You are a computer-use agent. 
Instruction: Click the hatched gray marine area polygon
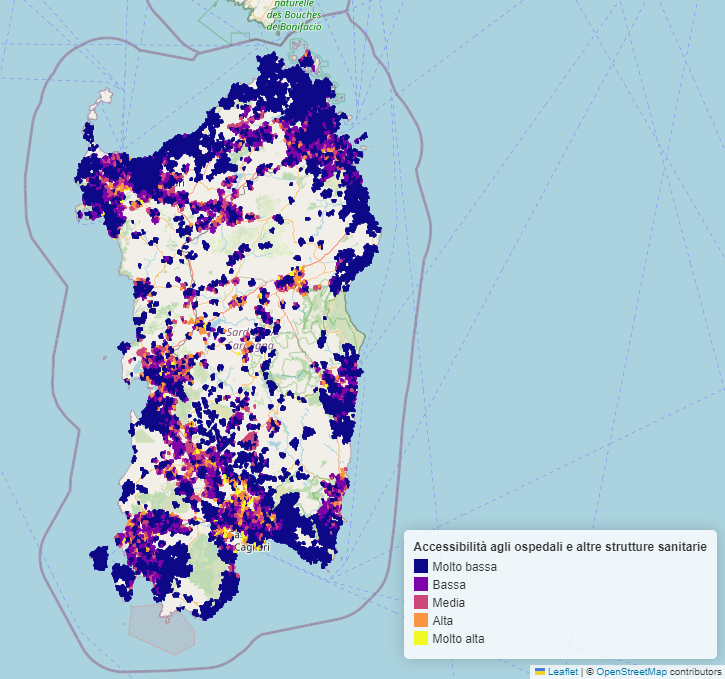tap(162, 626)
